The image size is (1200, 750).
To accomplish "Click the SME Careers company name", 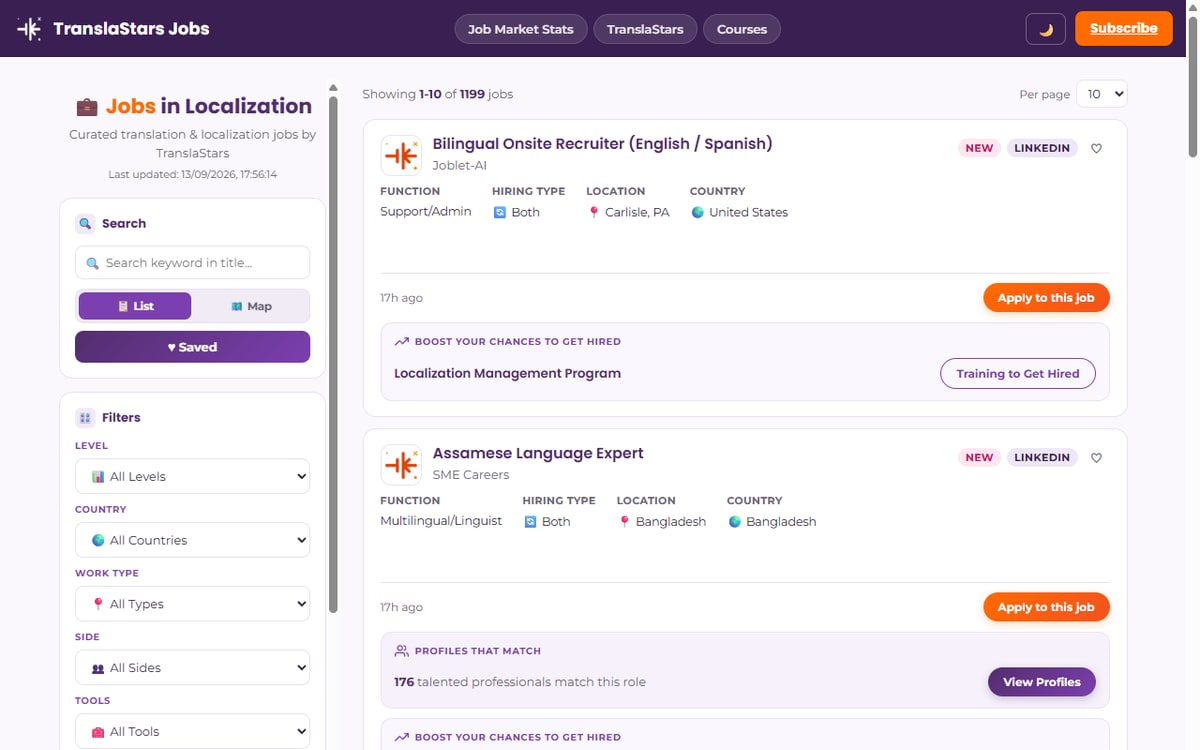I will click(471, 475).
